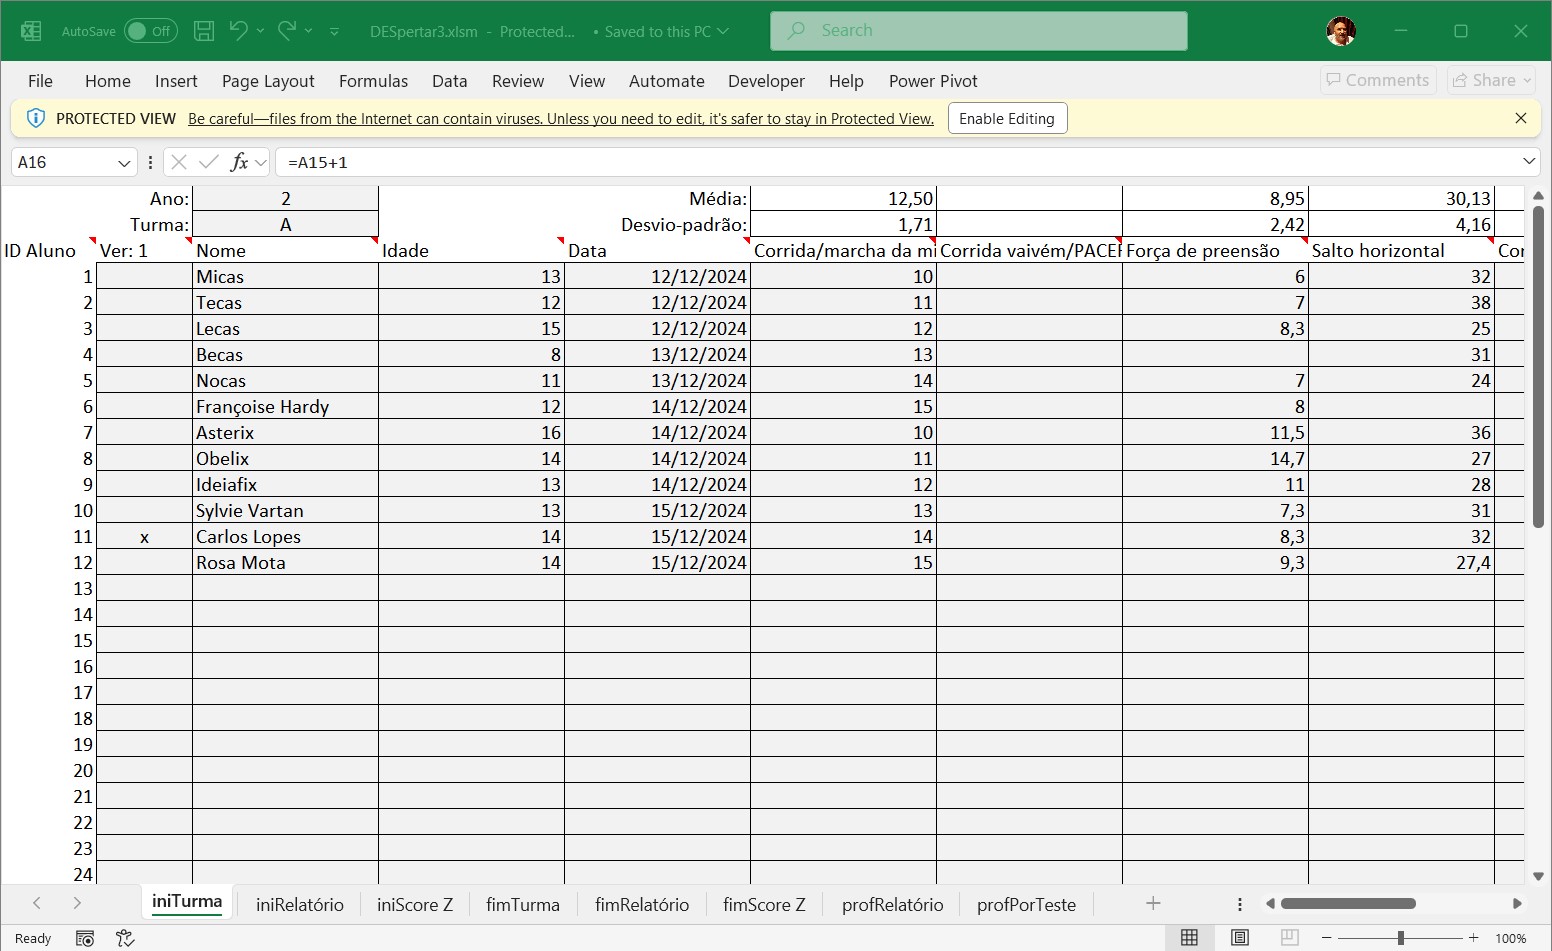
Task: Click the Name Box showing A16
Action: pos(62,162)
